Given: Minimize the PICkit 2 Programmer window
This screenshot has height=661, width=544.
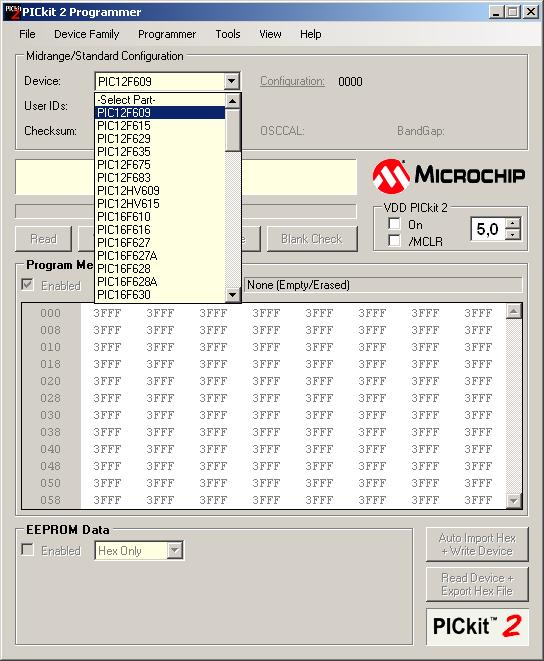Looking at the screenshot, I should (x=496, y=12).
